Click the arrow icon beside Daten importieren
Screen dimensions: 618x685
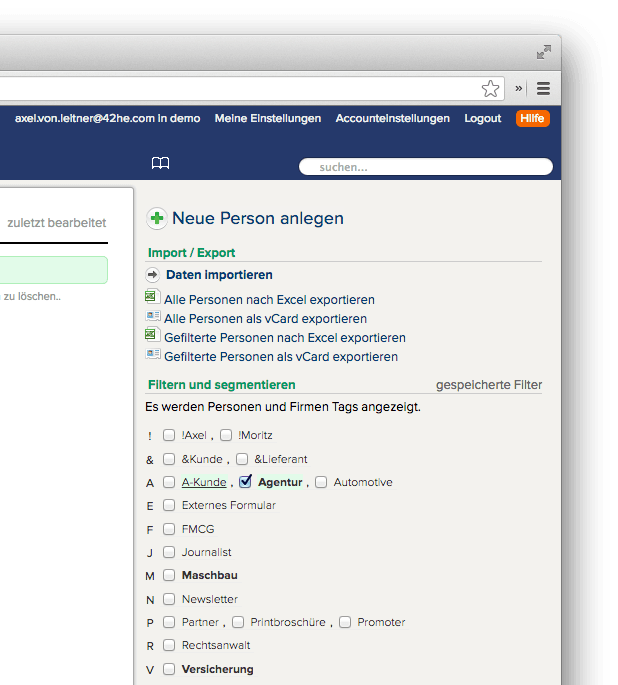click(x=153, y=274)
